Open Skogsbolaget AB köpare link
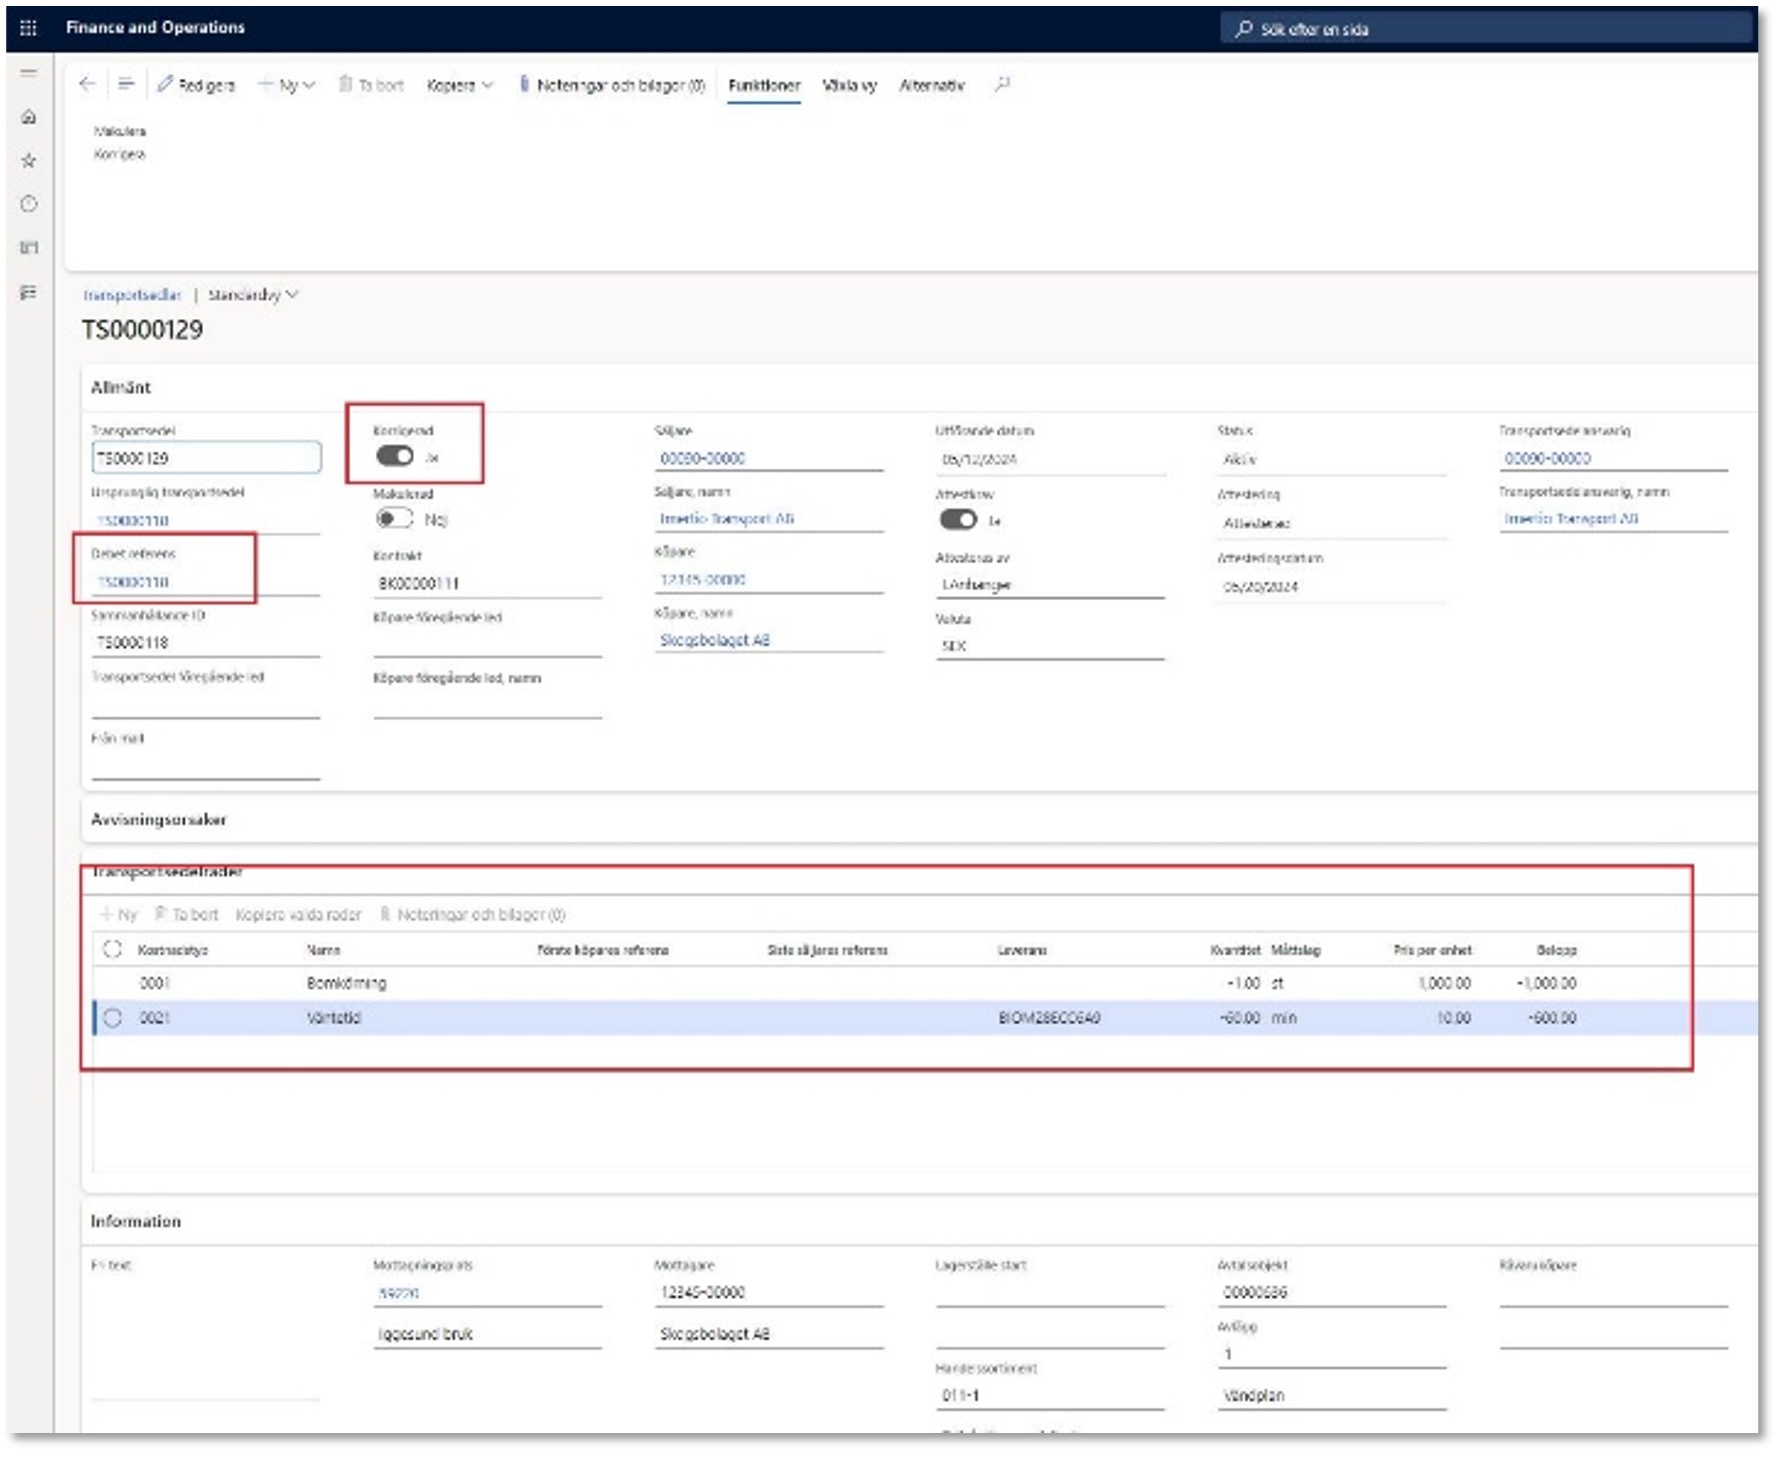The image size is (1781, 1457). pos(714,640)
